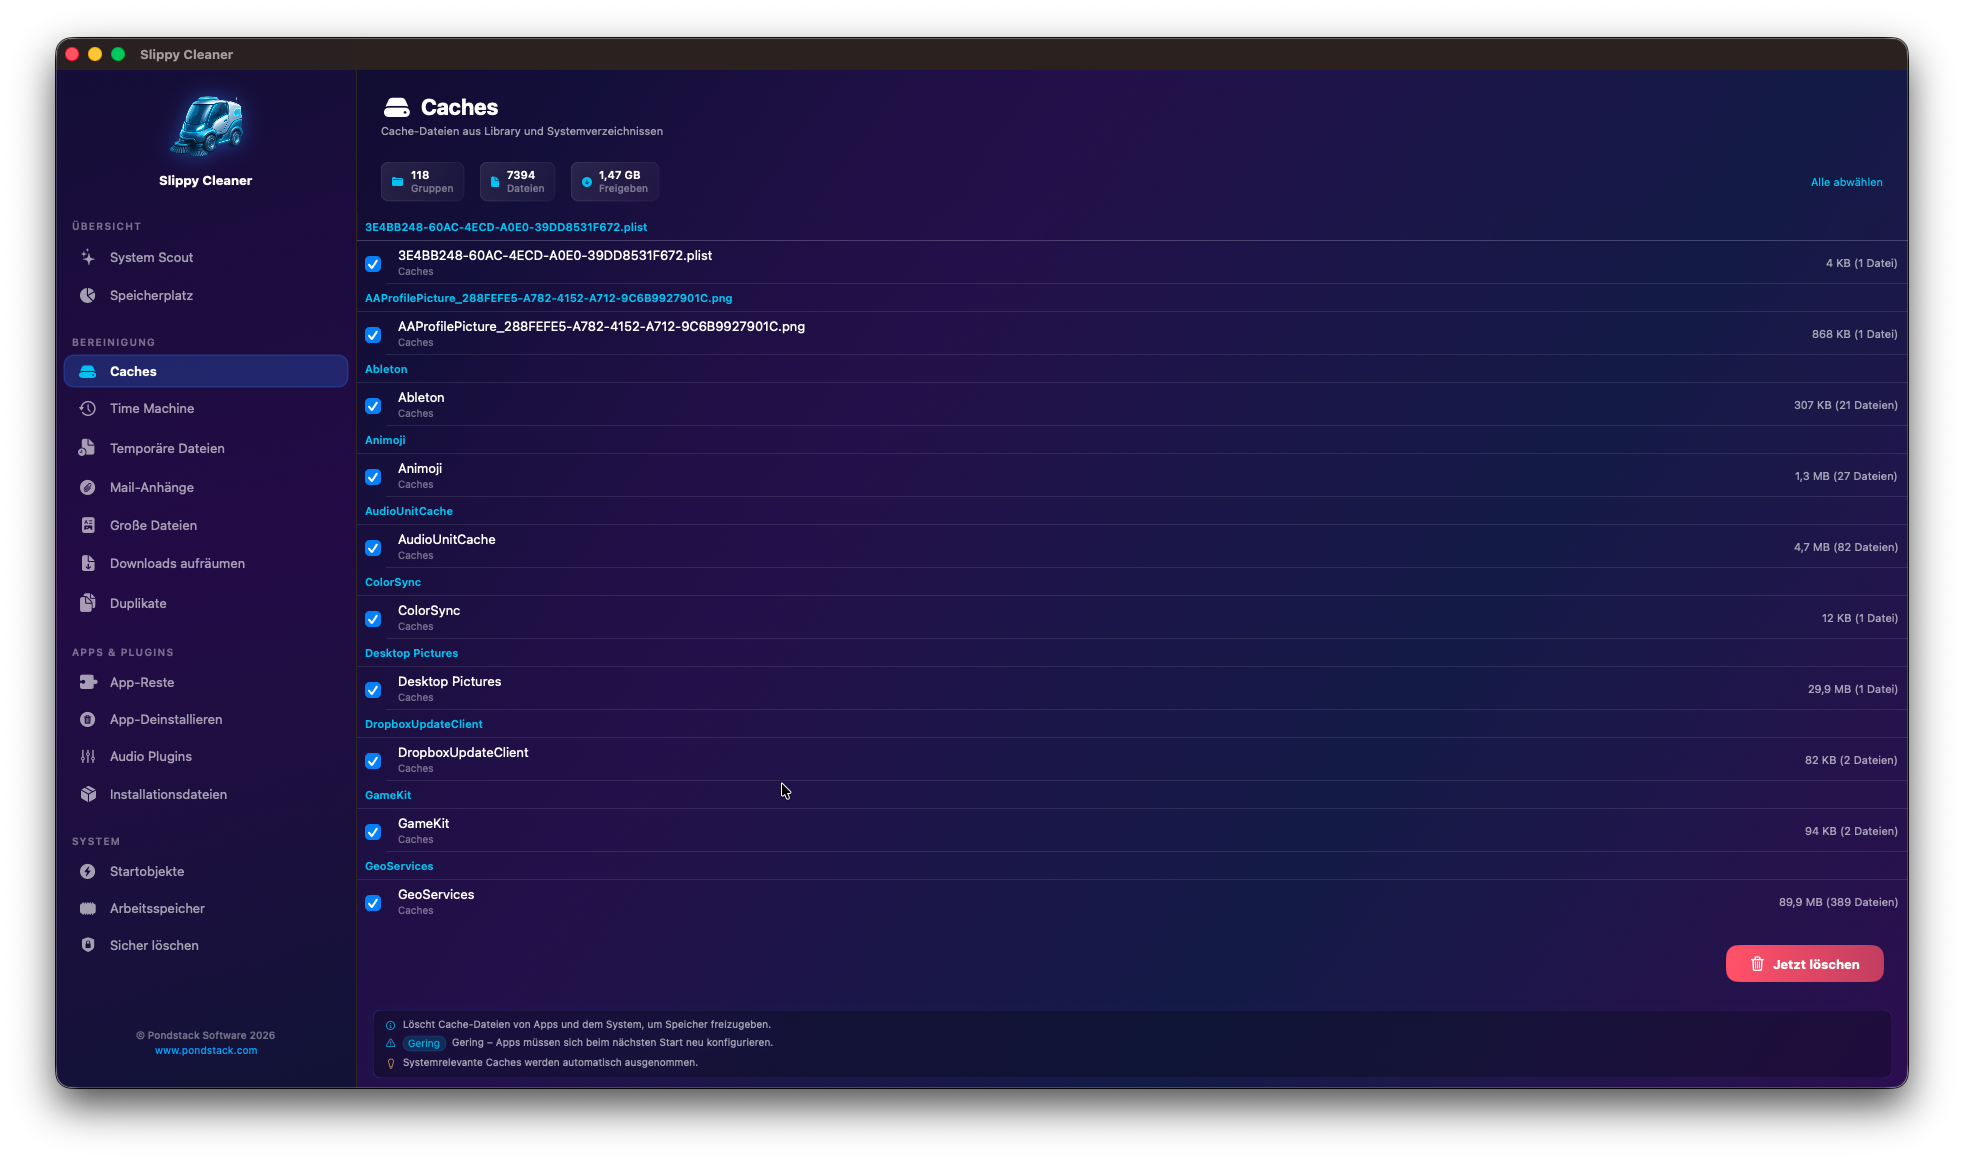
Task: Uncheck the AudioUnitCache checkbox
Action: coord(373,548)
